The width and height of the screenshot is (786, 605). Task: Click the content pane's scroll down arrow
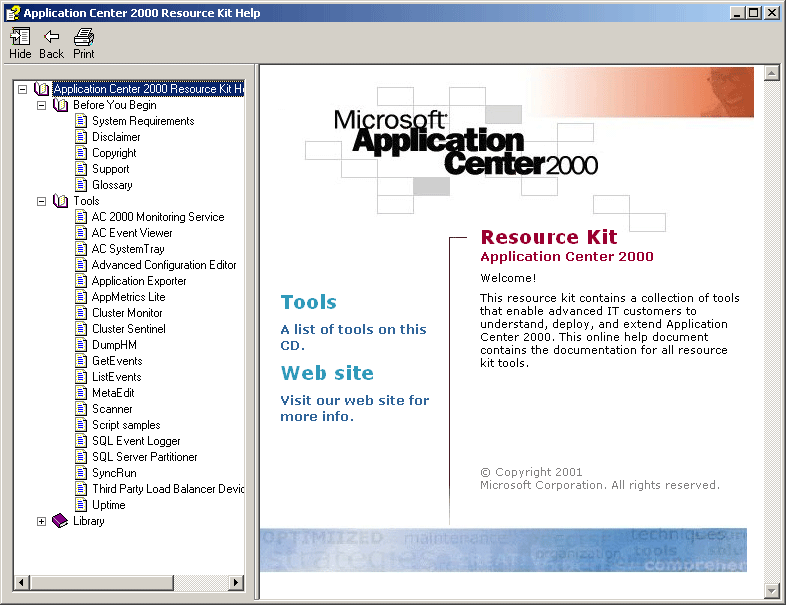pos(772,591)
